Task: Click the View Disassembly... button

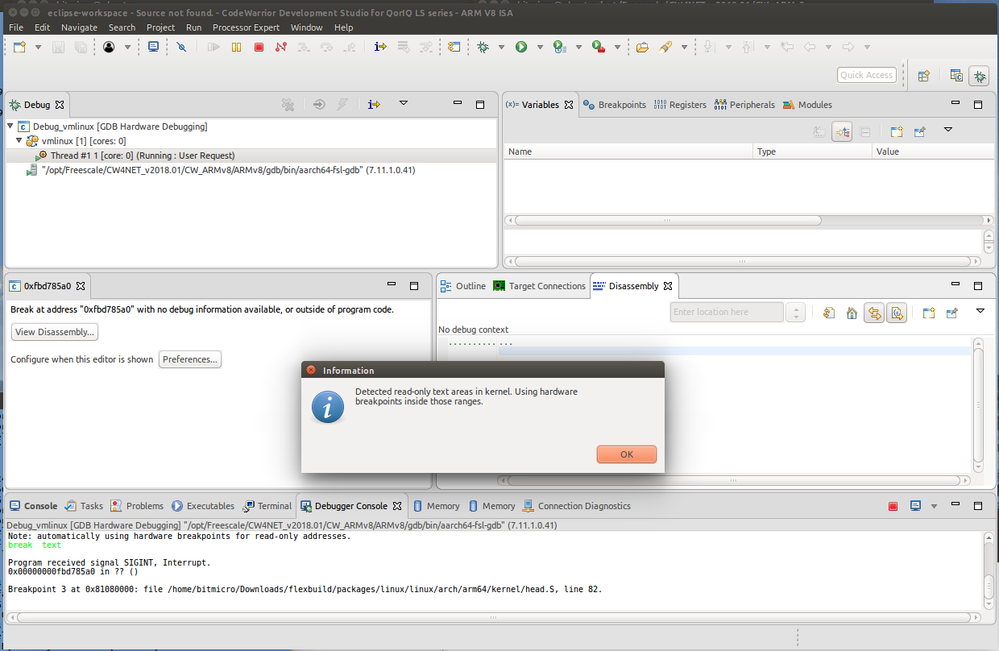Action: (x=55, y=332)
